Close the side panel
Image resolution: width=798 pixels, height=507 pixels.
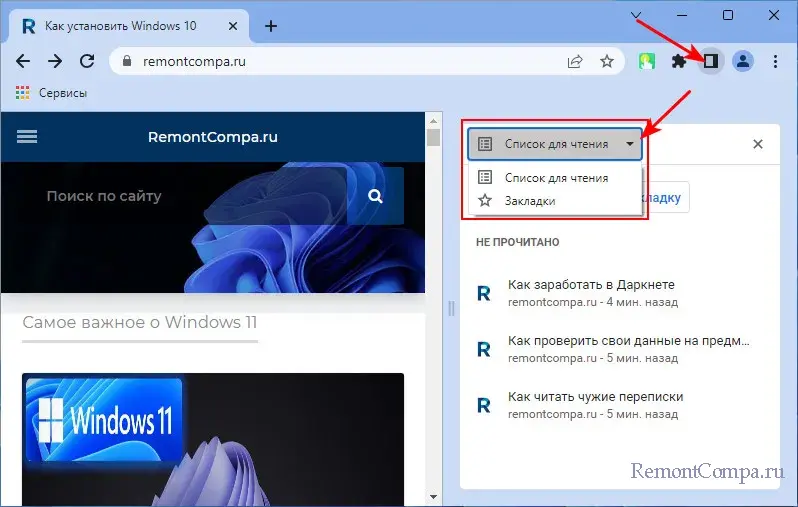(x=758, y=144)
